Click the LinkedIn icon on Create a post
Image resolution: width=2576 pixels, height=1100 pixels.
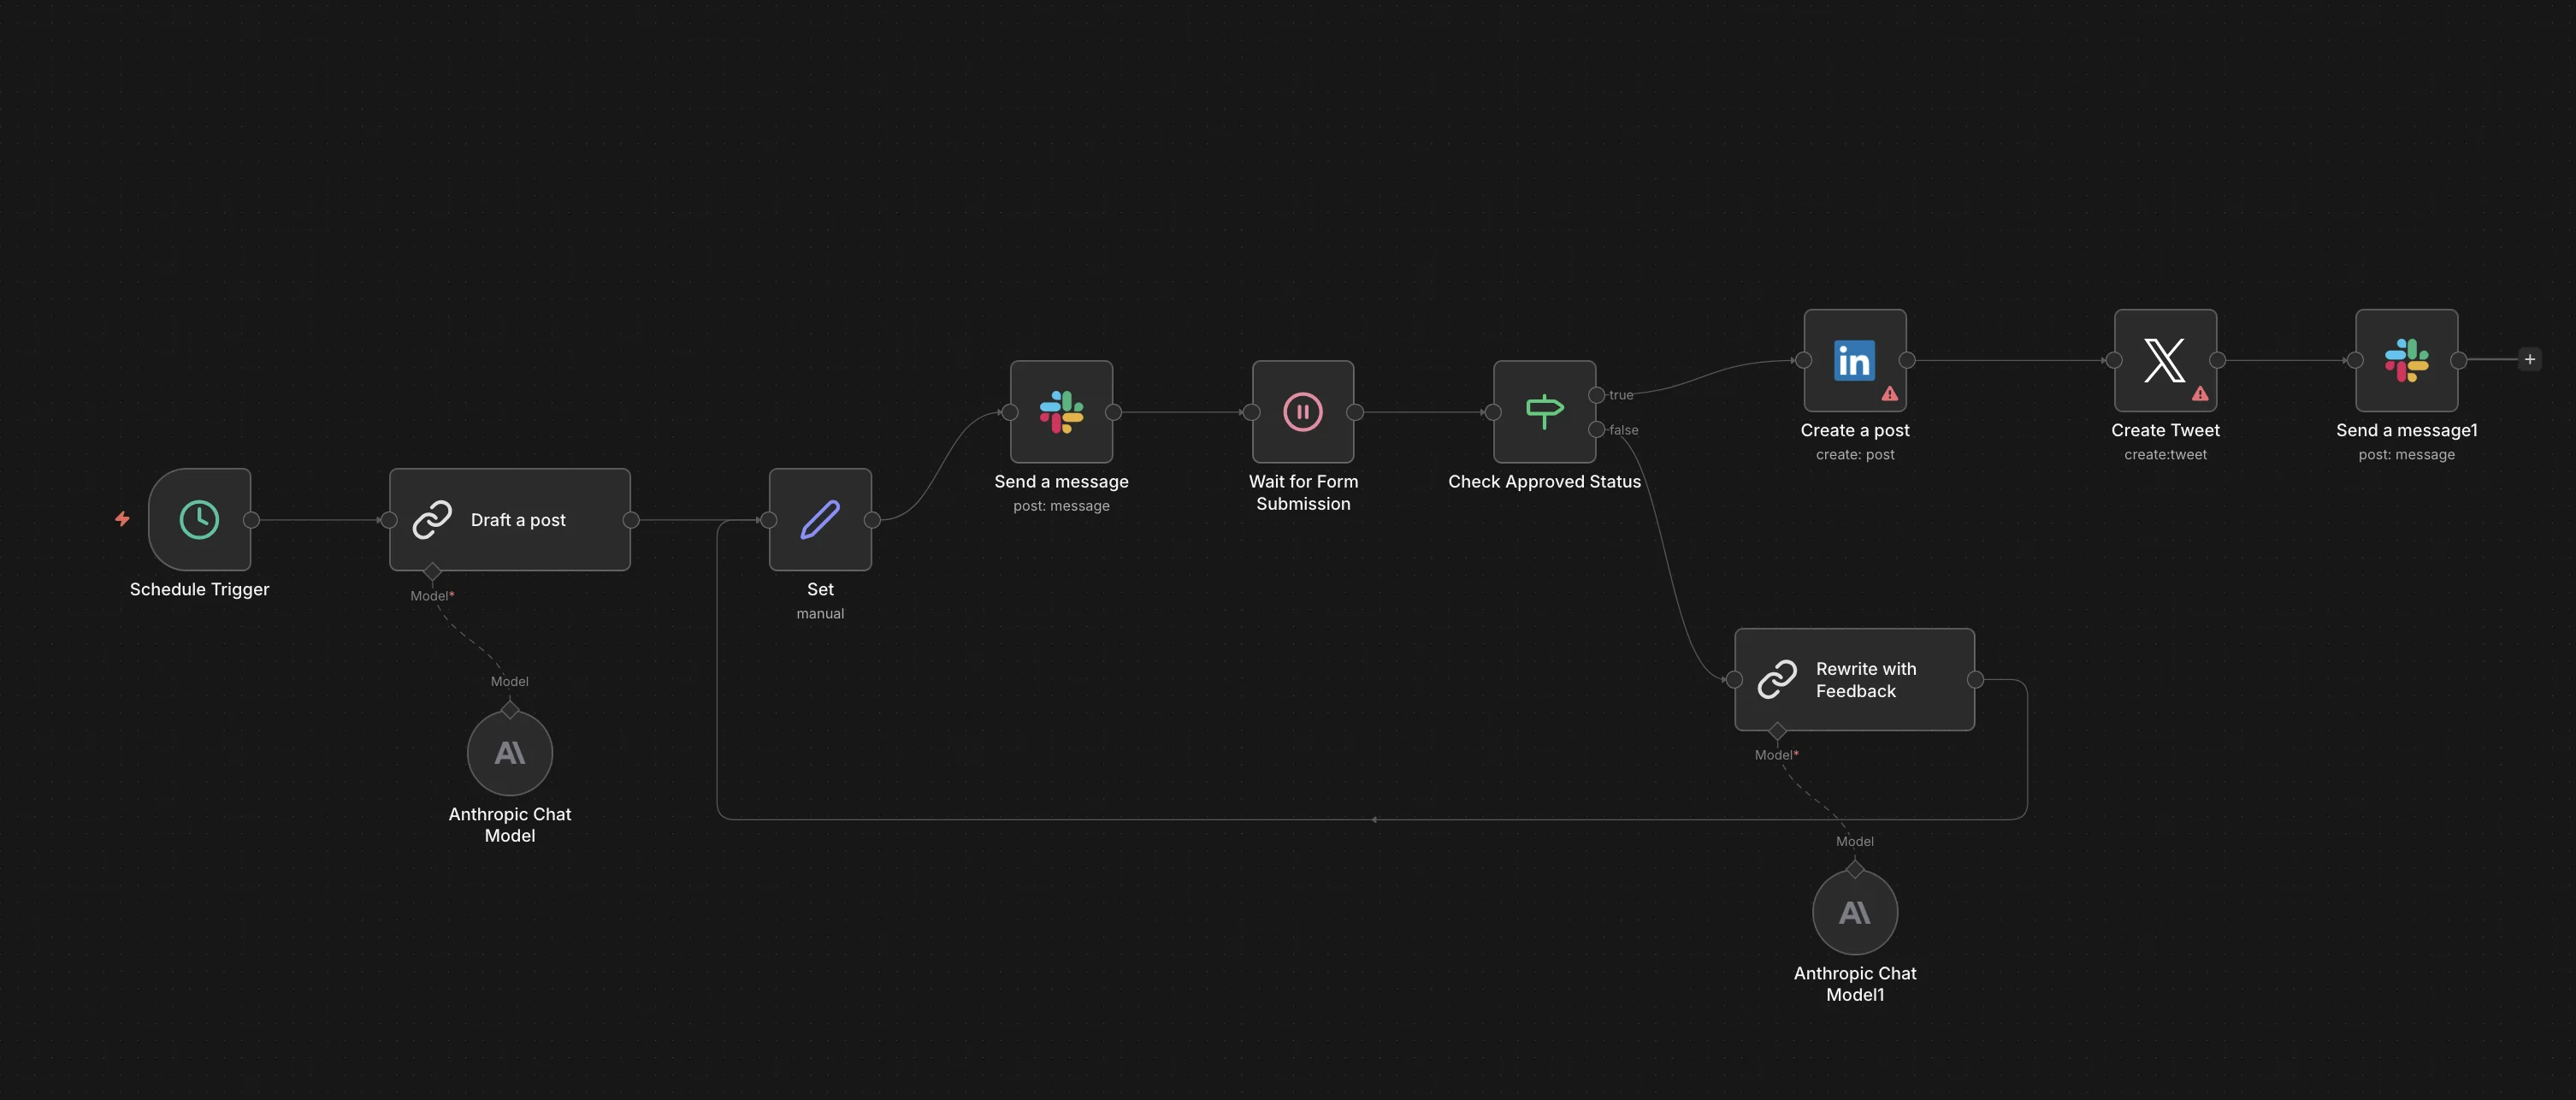[x=1854, y=361]
